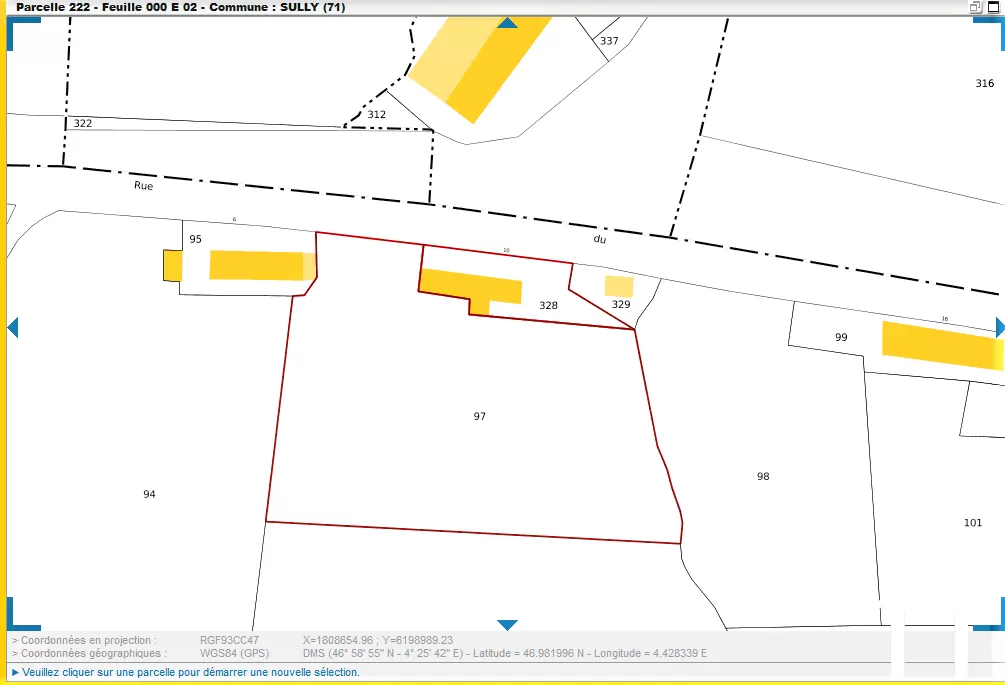Select parcel 328 near the road

[x=548, y=305]
